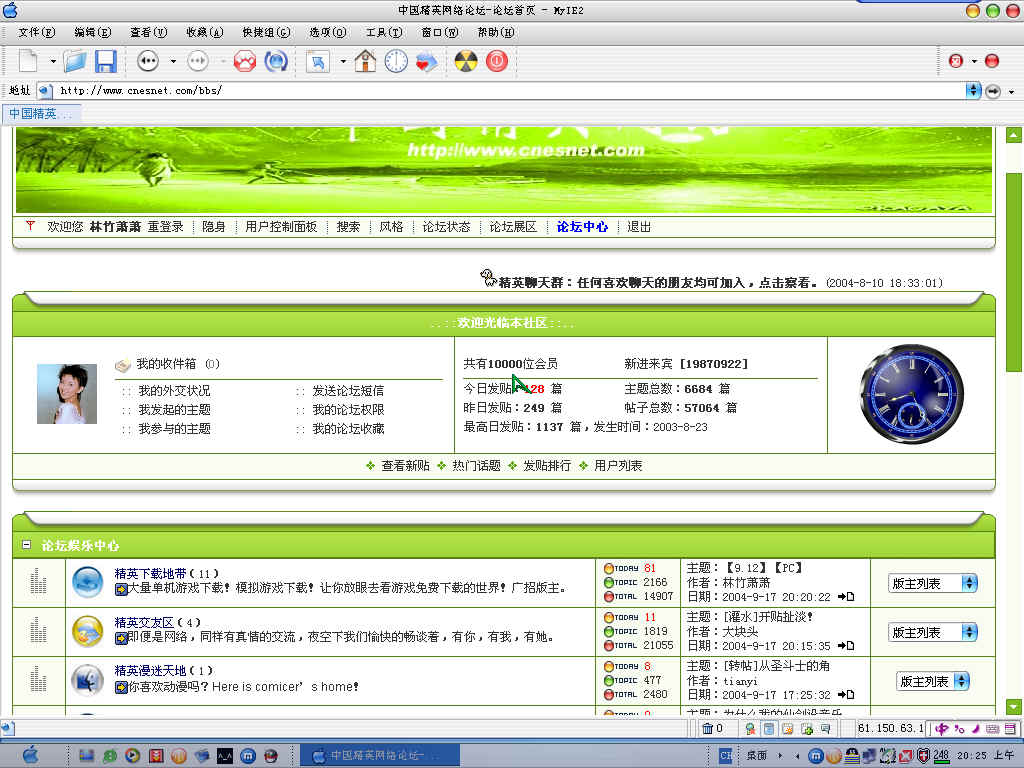Screen dimensions: 1024x768
Task: Go to Home page icon
Action: (x=365, y=61)
